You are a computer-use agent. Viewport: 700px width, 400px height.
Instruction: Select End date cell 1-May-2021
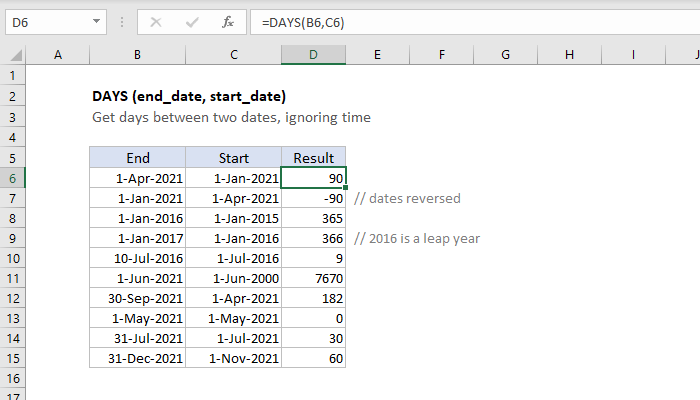pyautogui.click(x=138, y=318)
